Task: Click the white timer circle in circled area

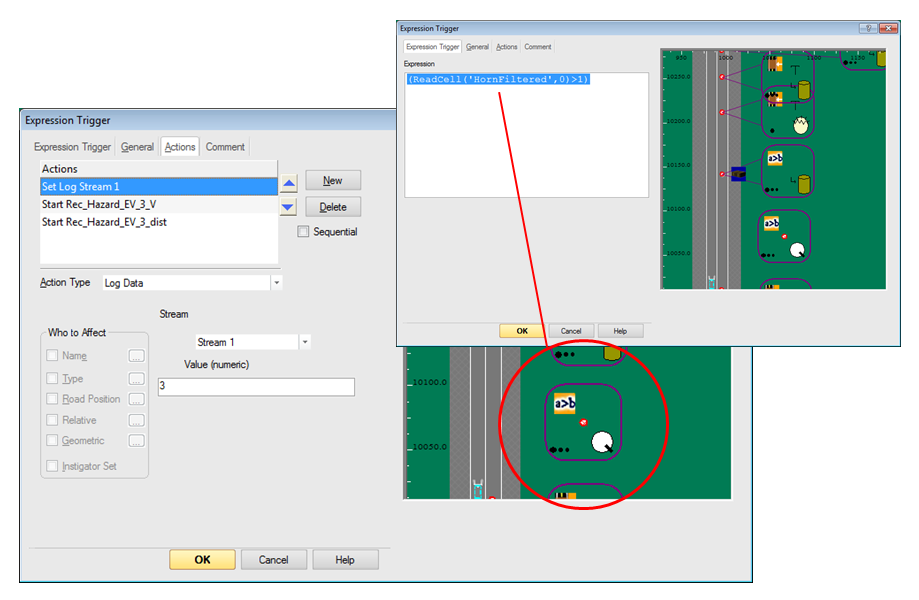Action: (602, 441)
